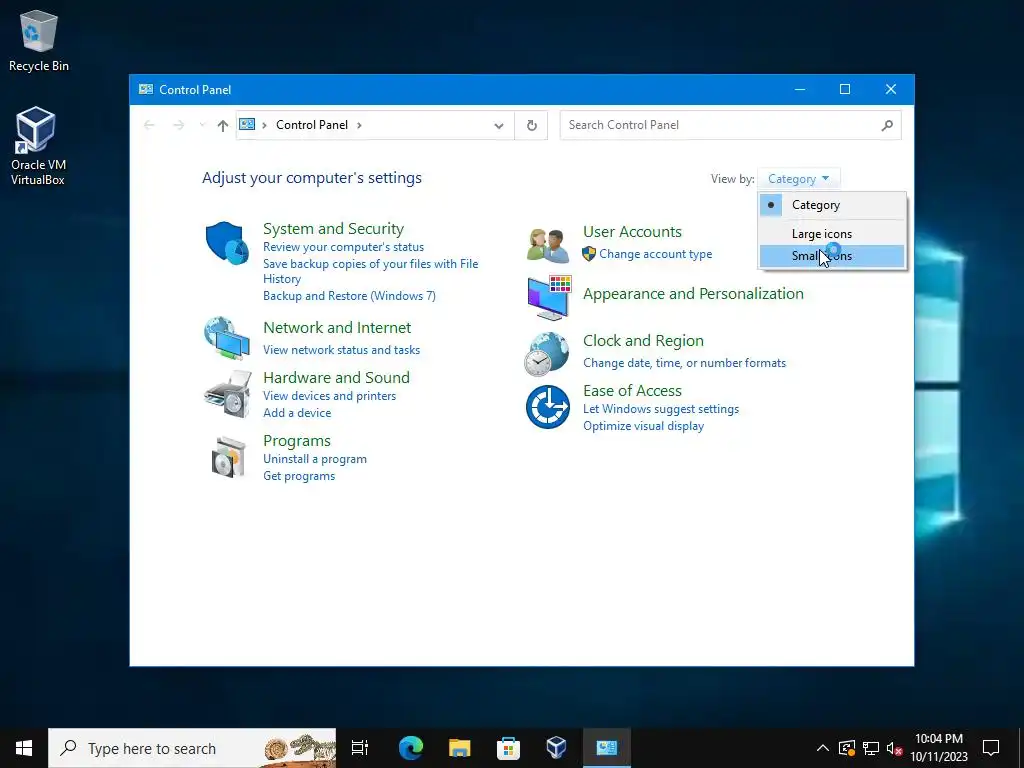Open the Programs category heading
The width and height of the screenshot is (1024, 768).
pos(296,441)
